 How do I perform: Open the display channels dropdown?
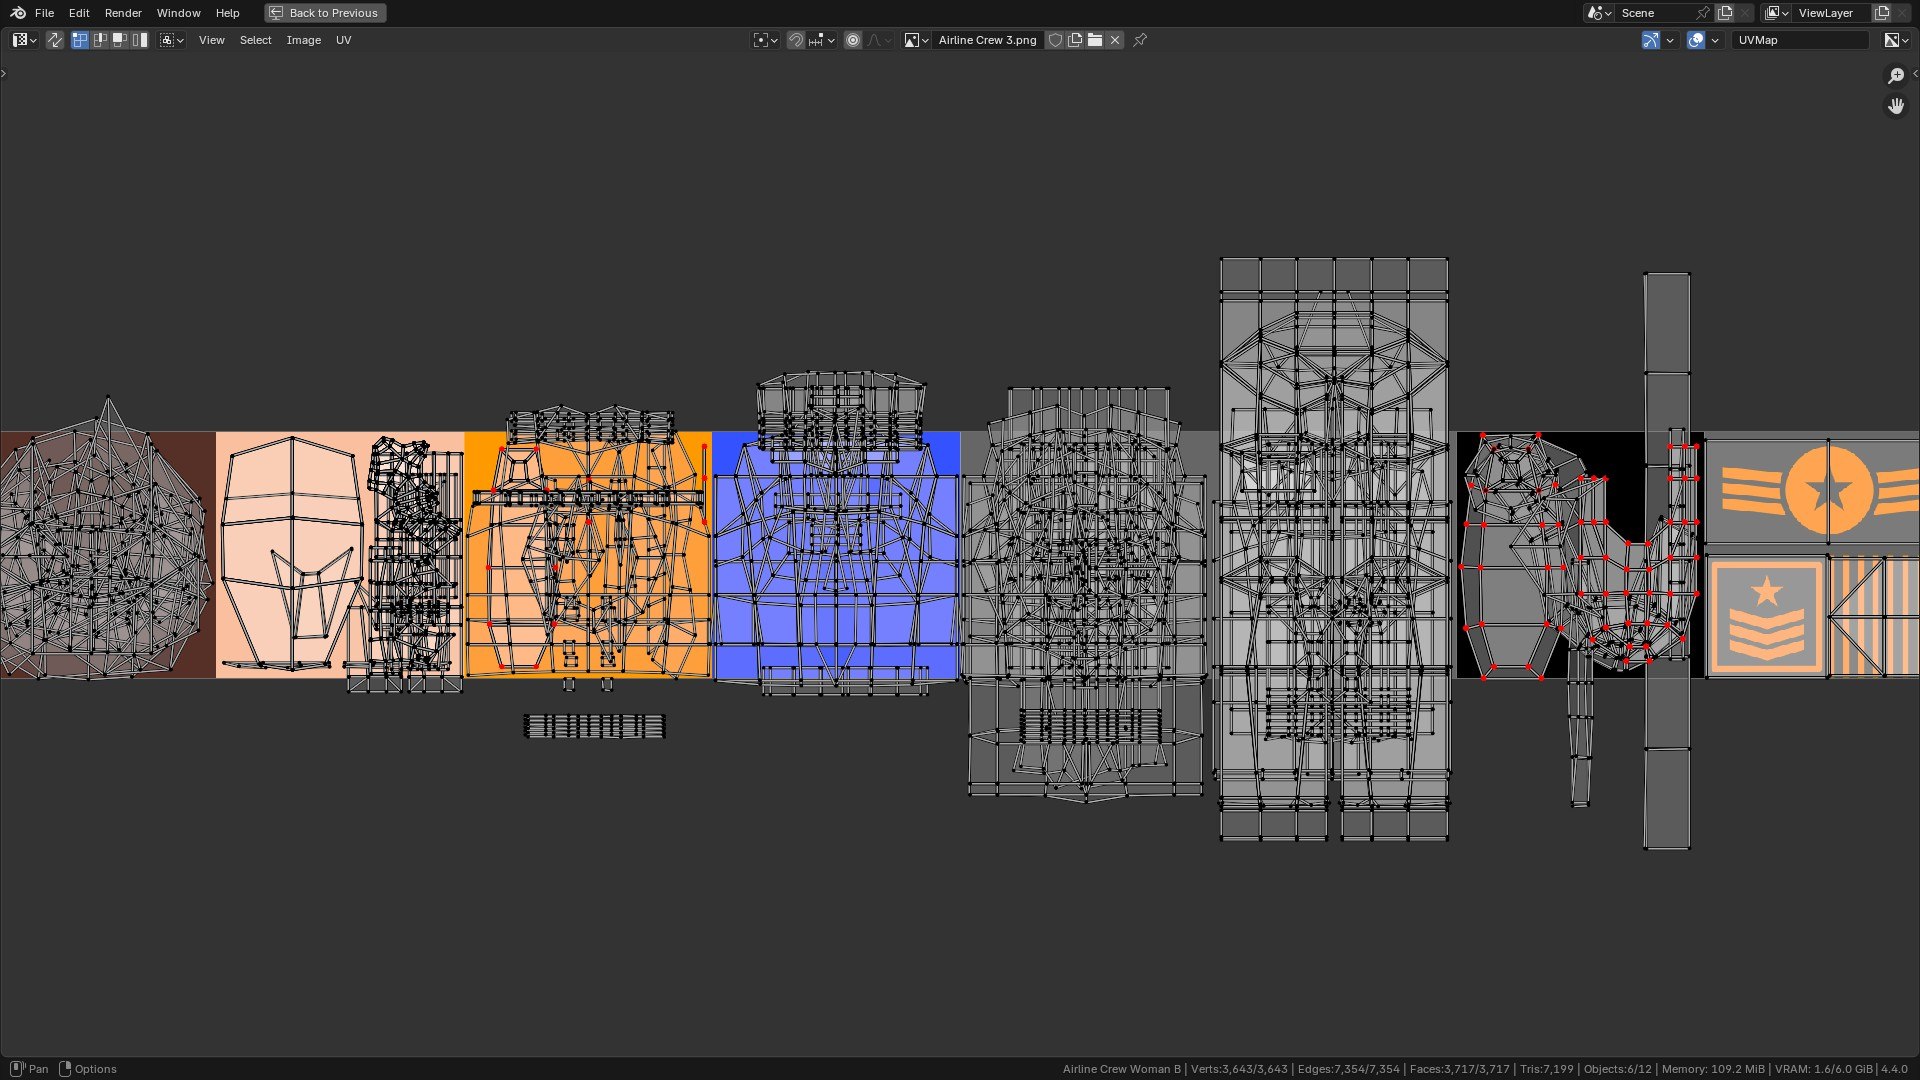pos(1896,40)
